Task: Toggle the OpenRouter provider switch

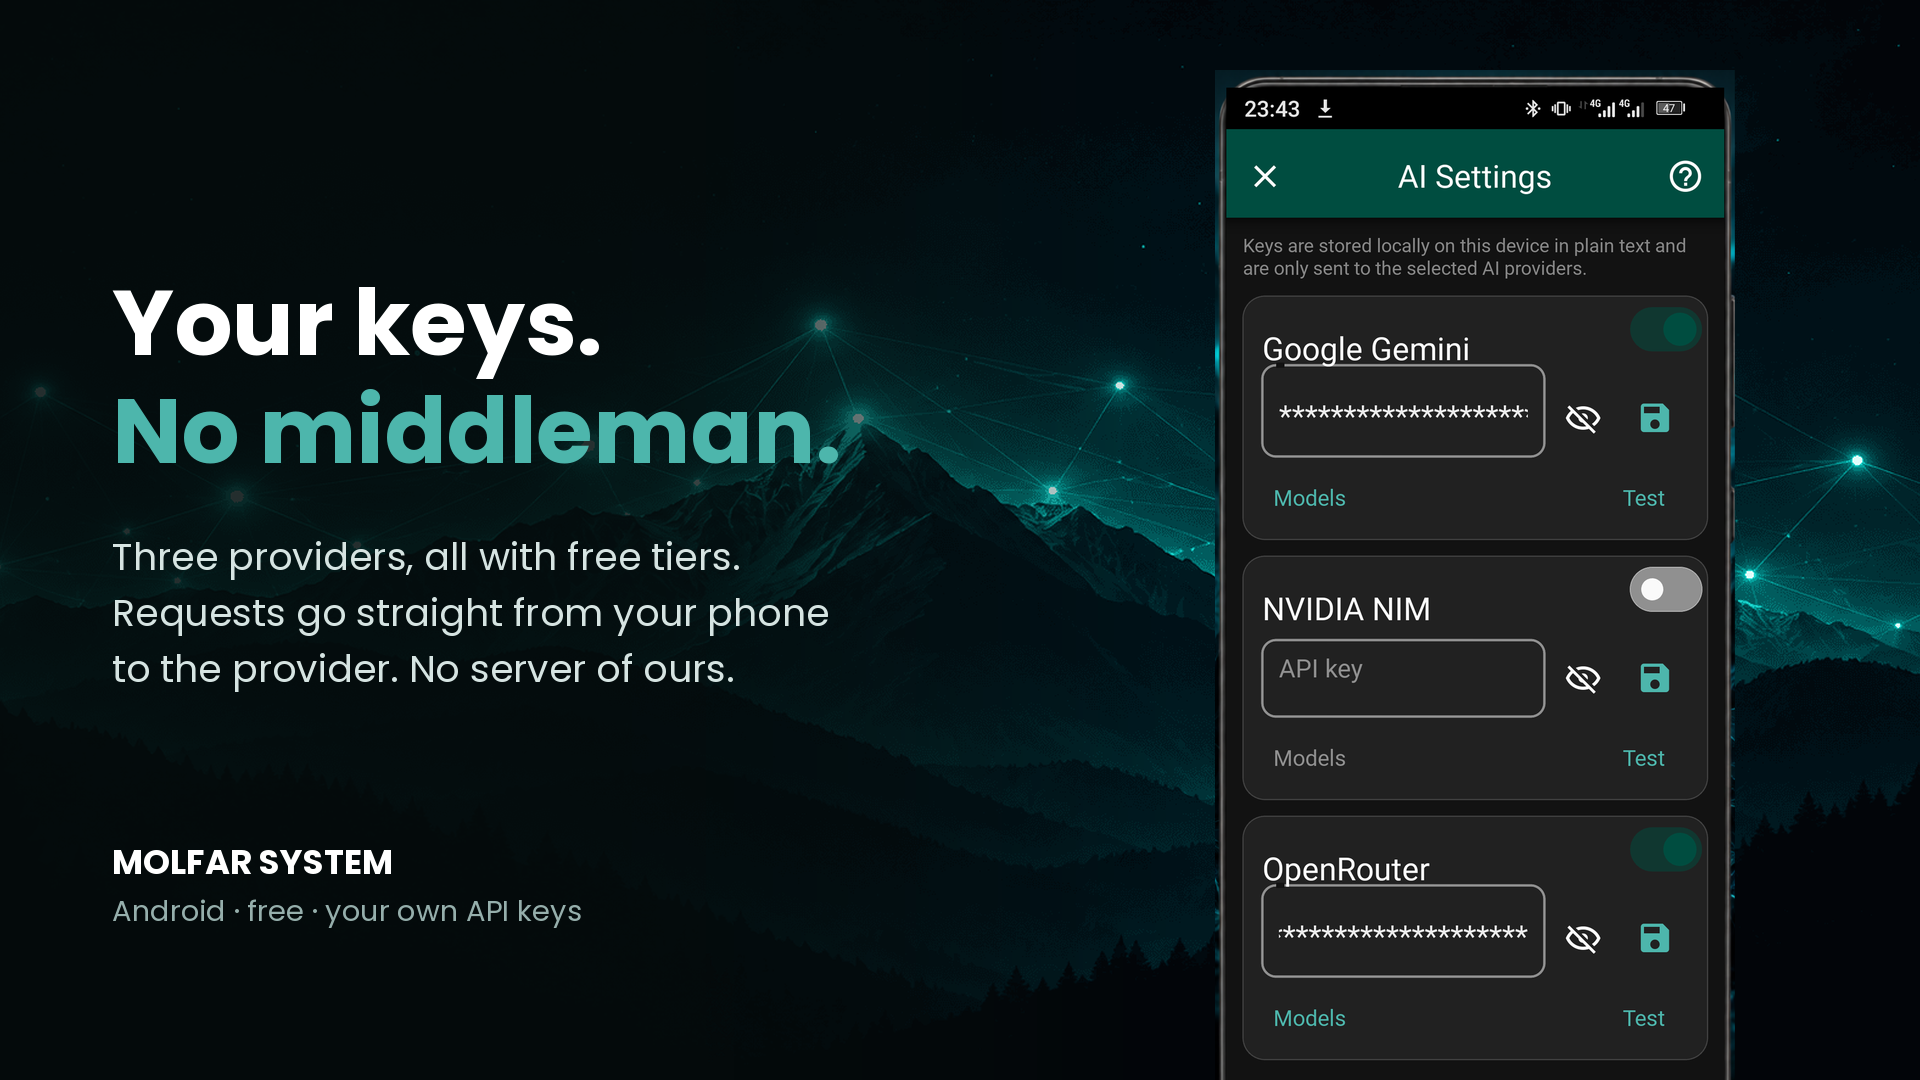Action: point(1665,849)
